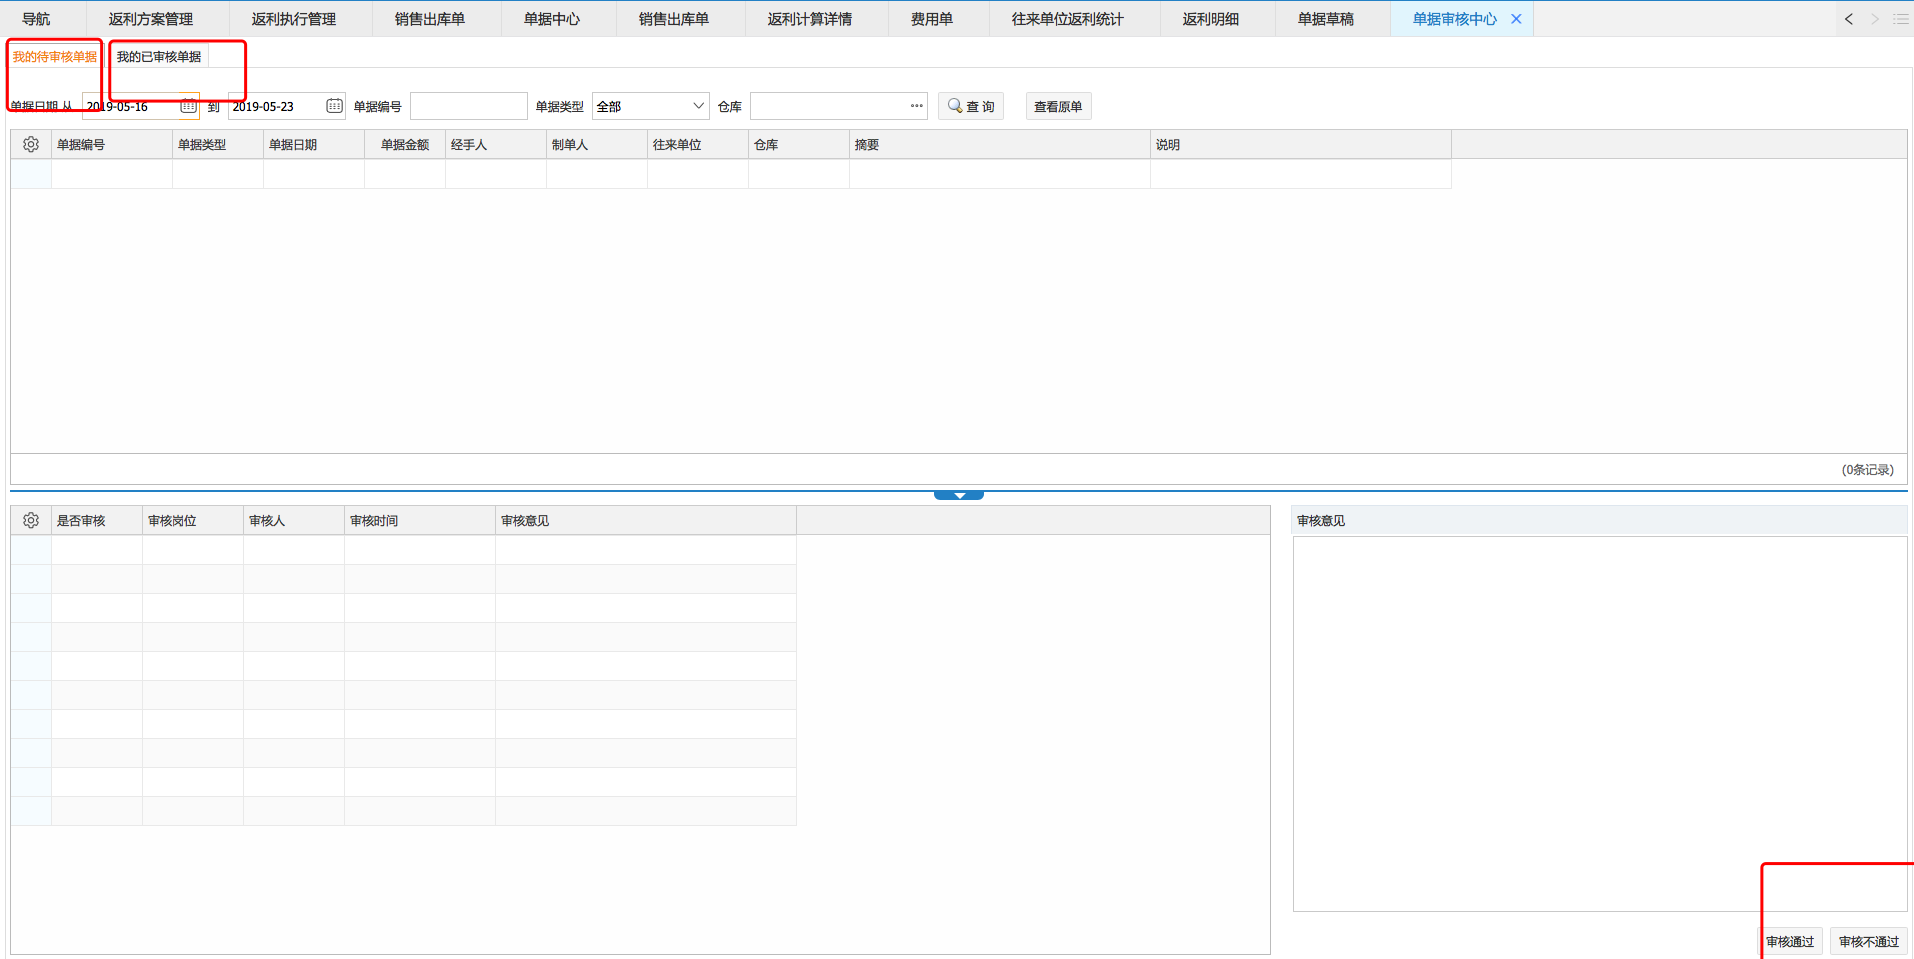Click 查看原单 button
The image size is (1914, 959).
coord(1058,106)
